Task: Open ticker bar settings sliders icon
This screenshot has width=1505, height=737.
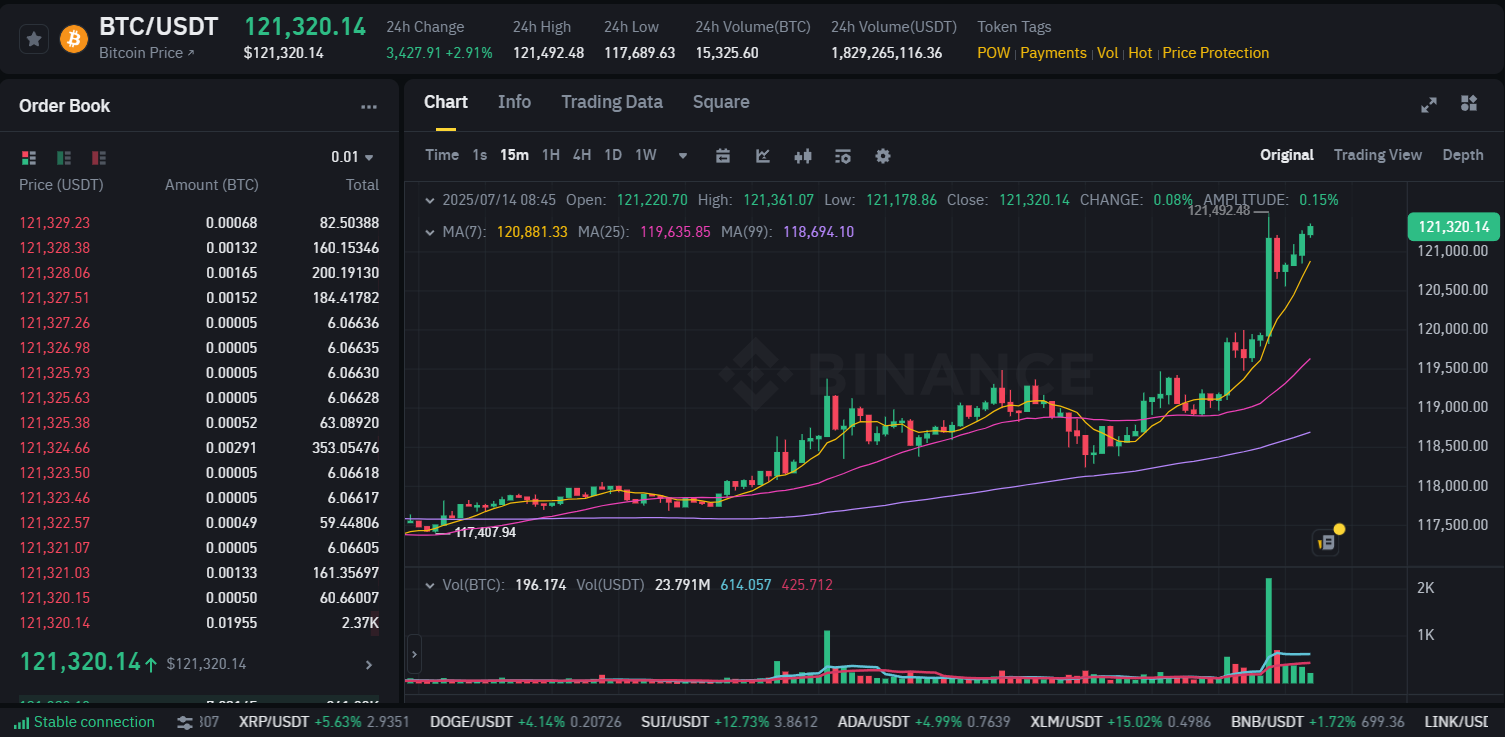Action: (x=185, y=722)
